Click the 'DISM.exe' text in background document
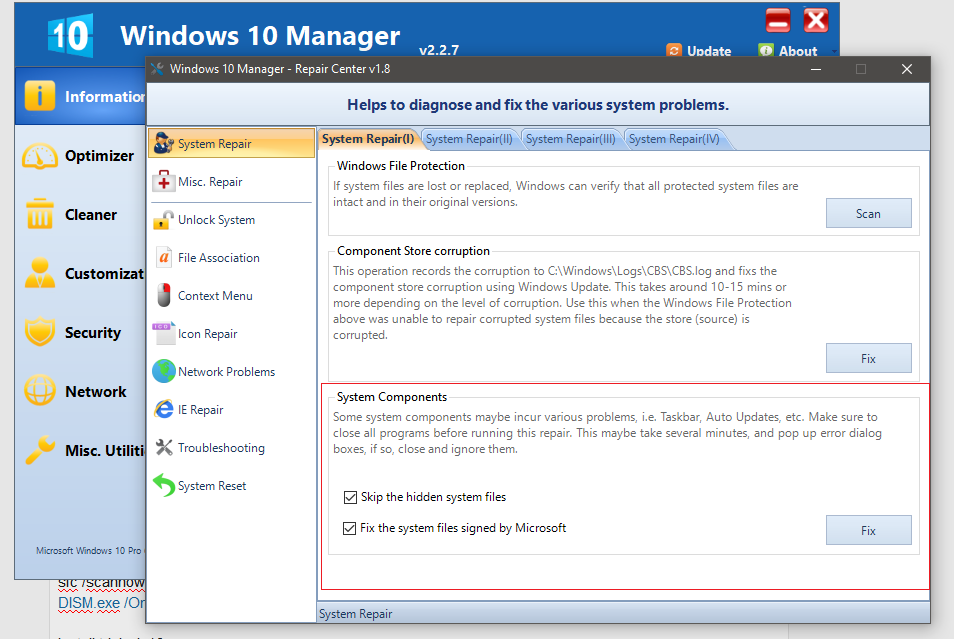This screenshot has height=639, width=954. [89, 603]
